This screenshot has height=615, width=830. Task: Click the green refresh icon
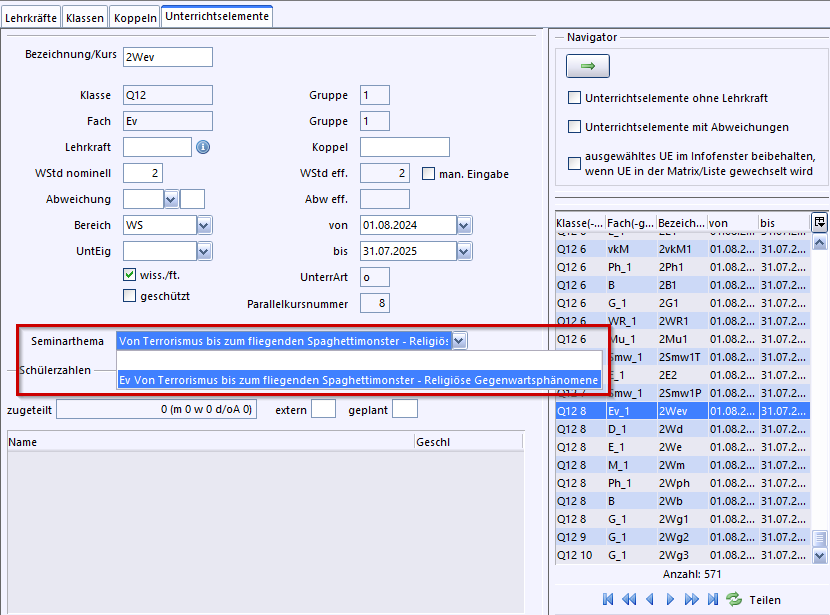point(734,599)
